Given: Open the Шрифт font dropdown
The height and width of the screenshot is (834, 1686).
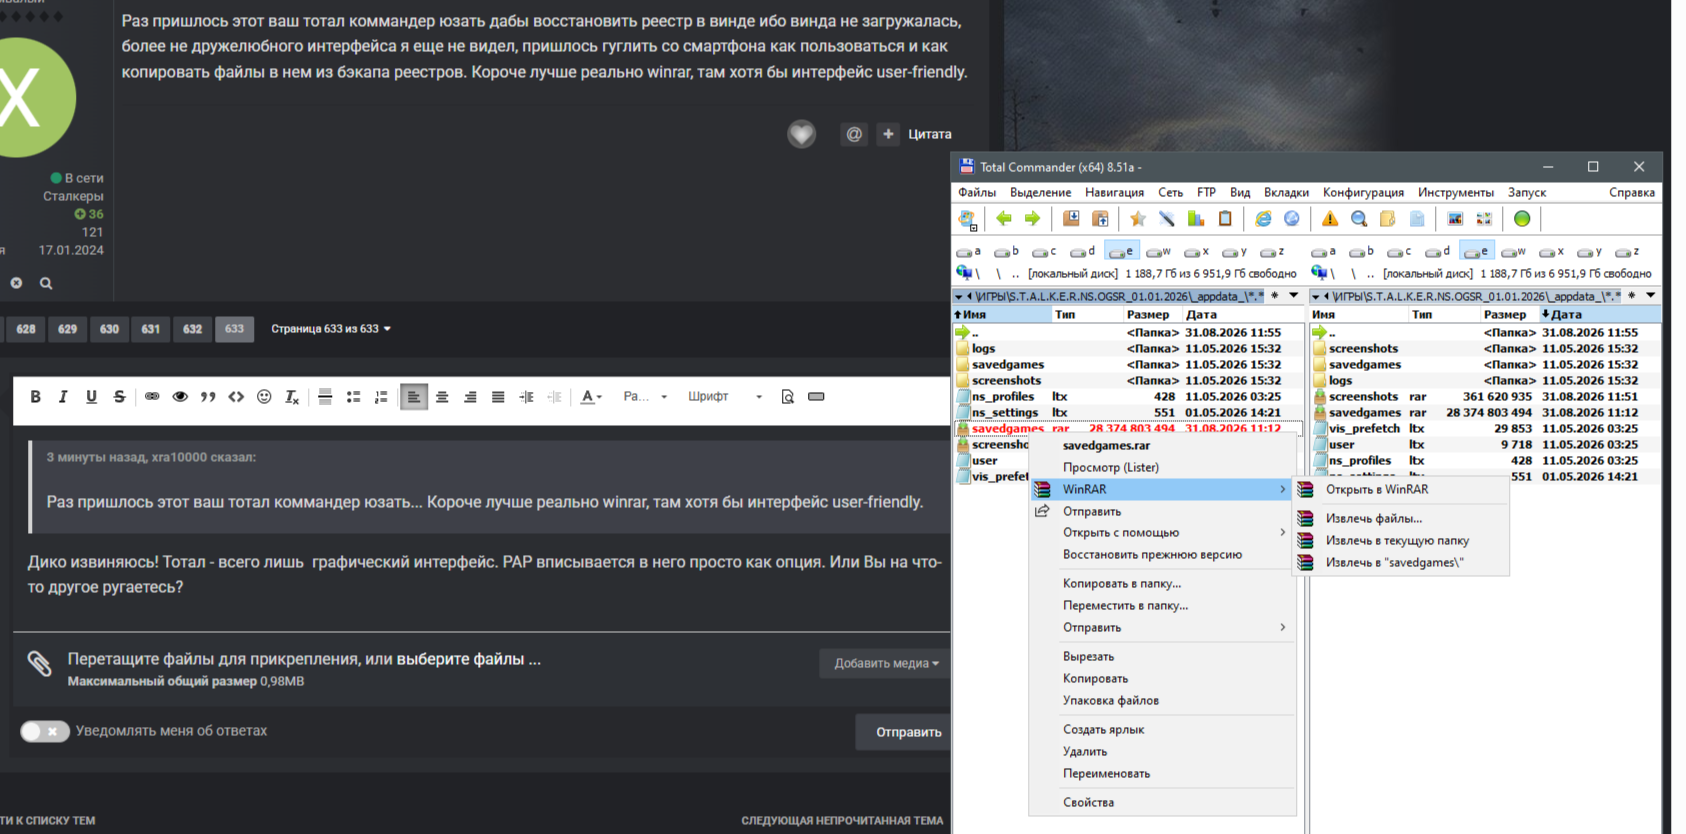Looking at the screenshot, I should coord(725,397).
